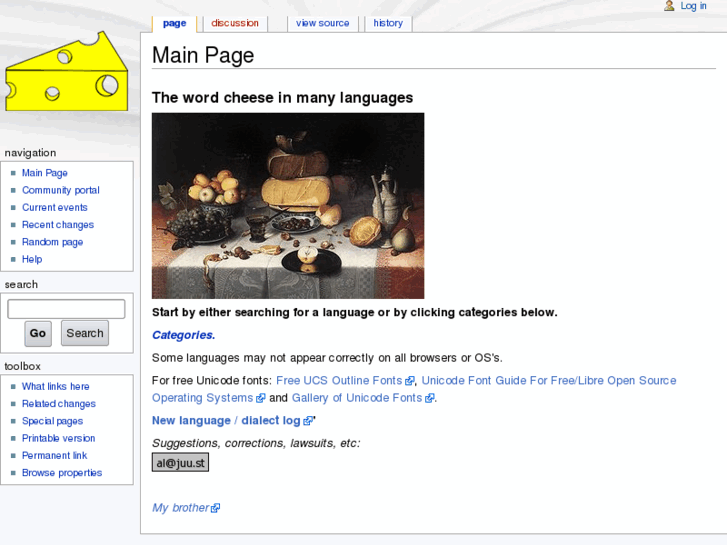727x545 pixels.
Task: Open the Log in link
Action: (693, 6)
